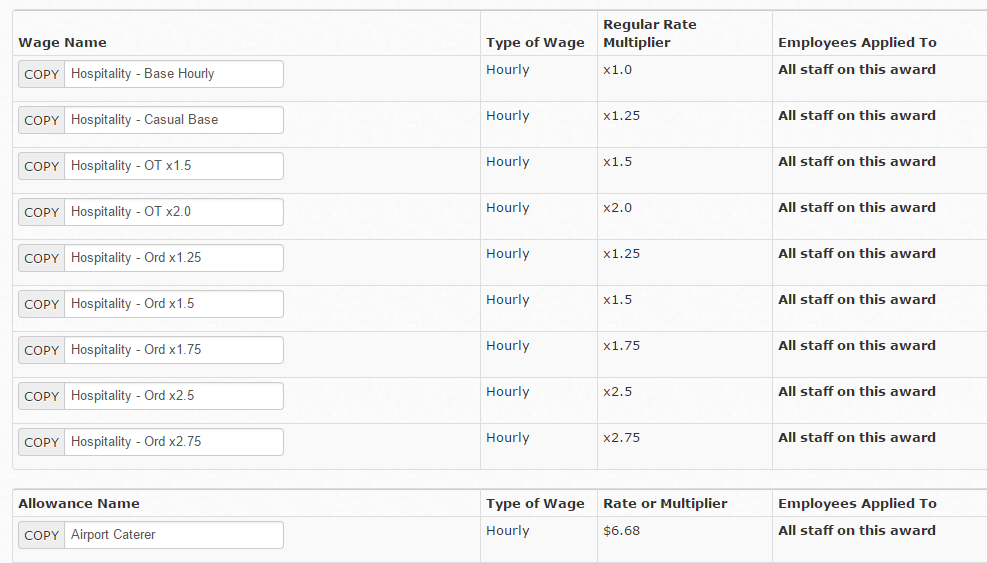Click COPY beside Hospitality - Ord x2.5
The width and height of the screenshot is (987, 563).
42,396
